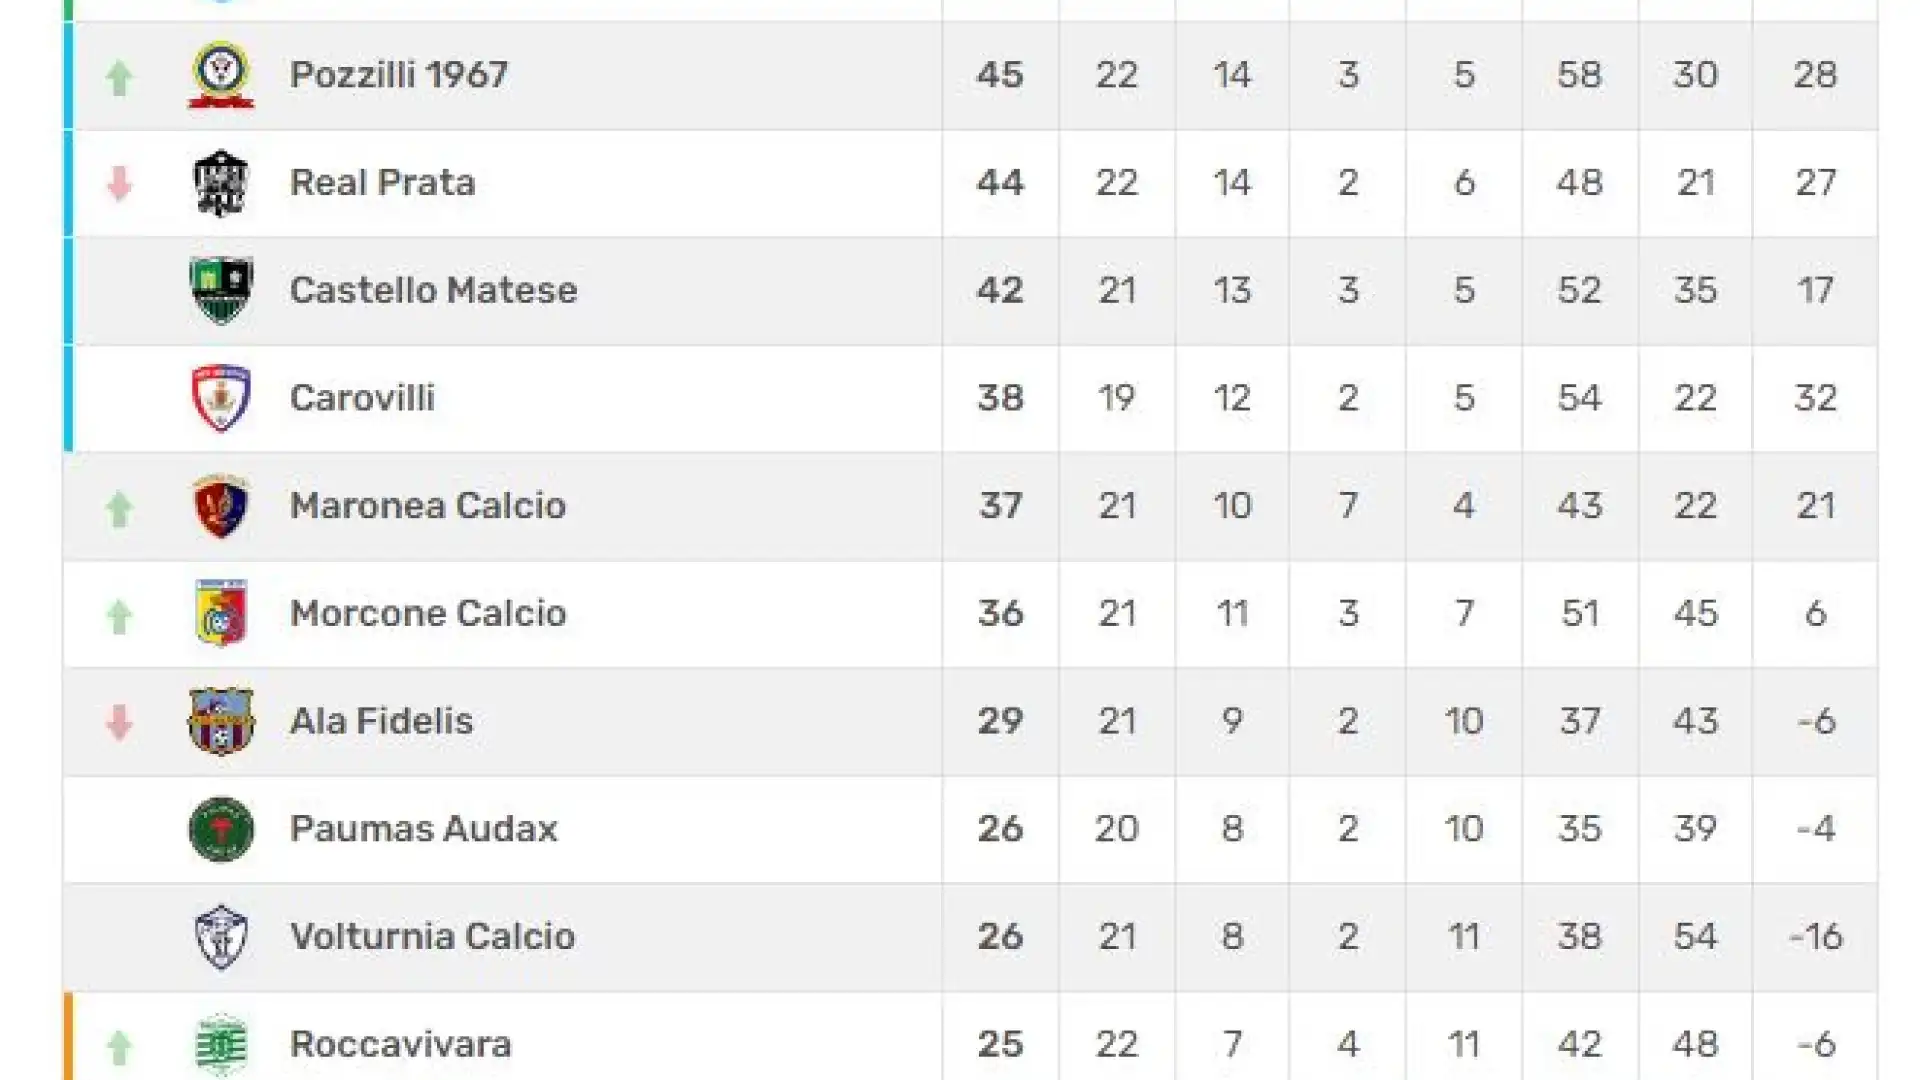Viewport: 1920px width, 1080px height.
Task: Select the Carovilli shield logo
Action: coord(221,398)
